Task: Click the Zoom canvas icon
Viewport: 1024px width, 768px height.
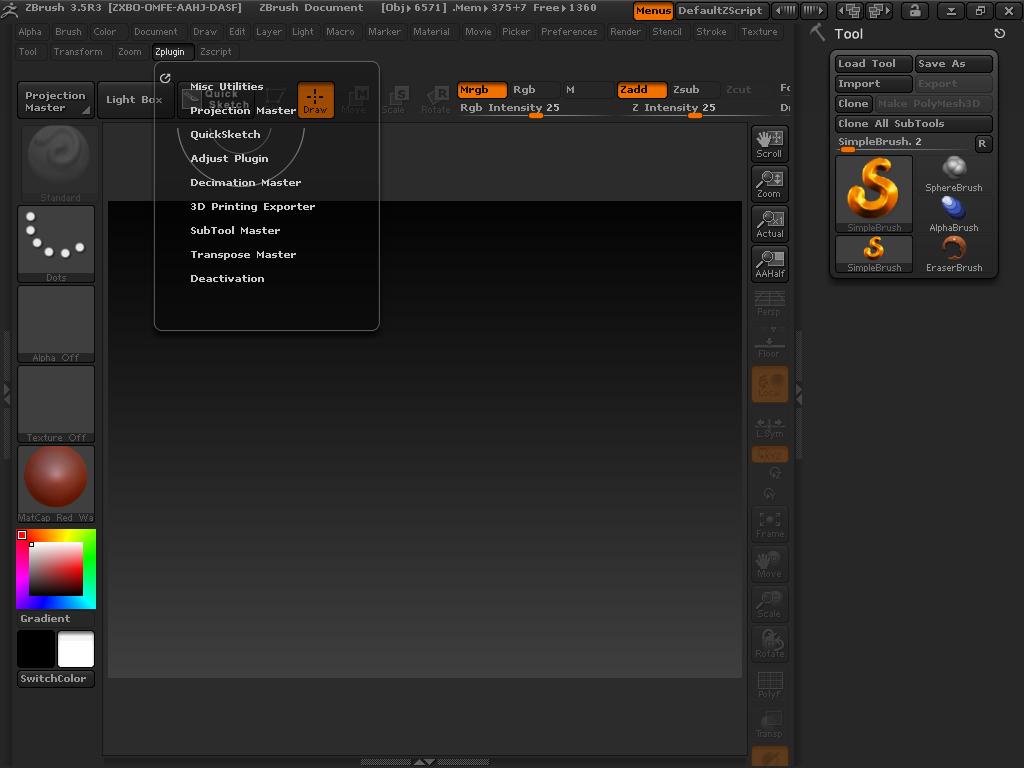Action: click(769, 184)
